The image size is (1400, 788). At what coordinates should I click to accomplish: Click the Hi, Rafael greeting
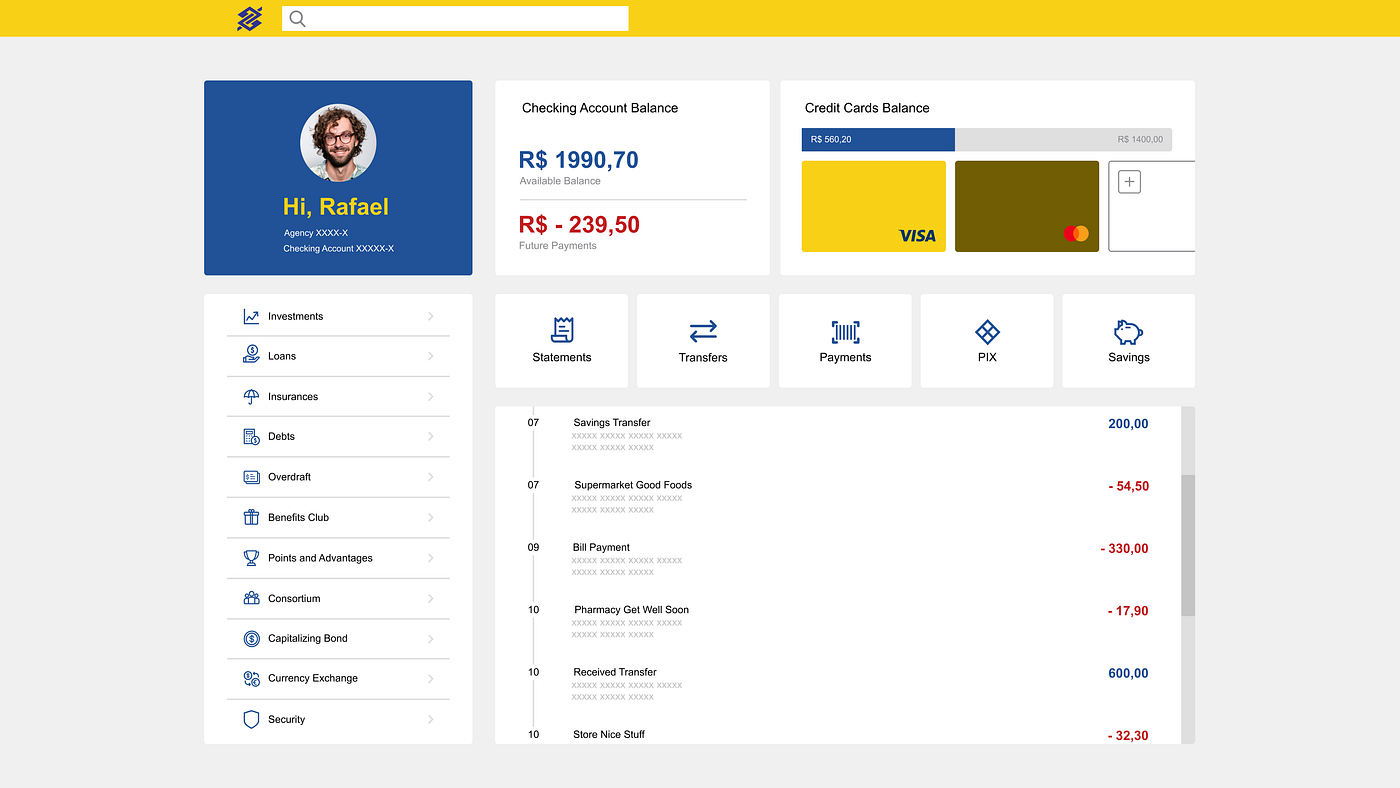(336, 207)
